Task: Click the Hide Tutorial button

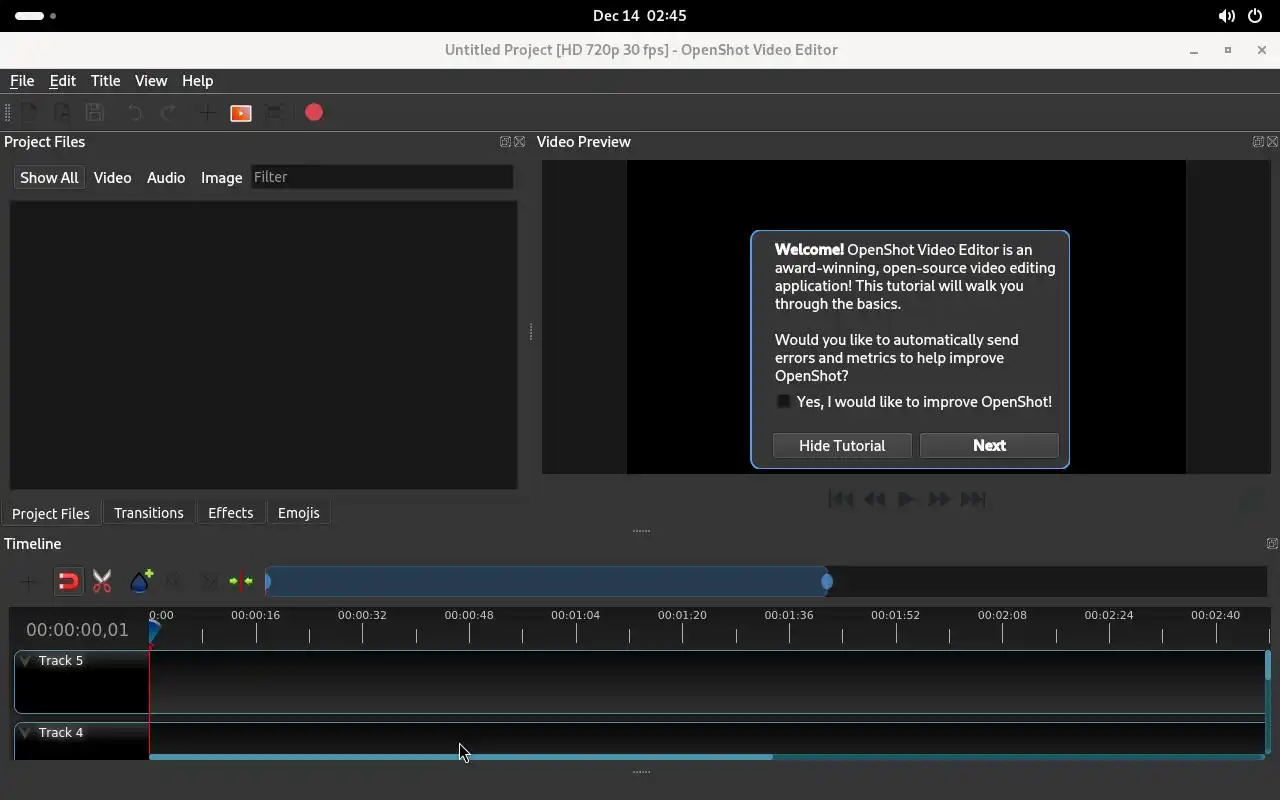Action: [842, 446]
